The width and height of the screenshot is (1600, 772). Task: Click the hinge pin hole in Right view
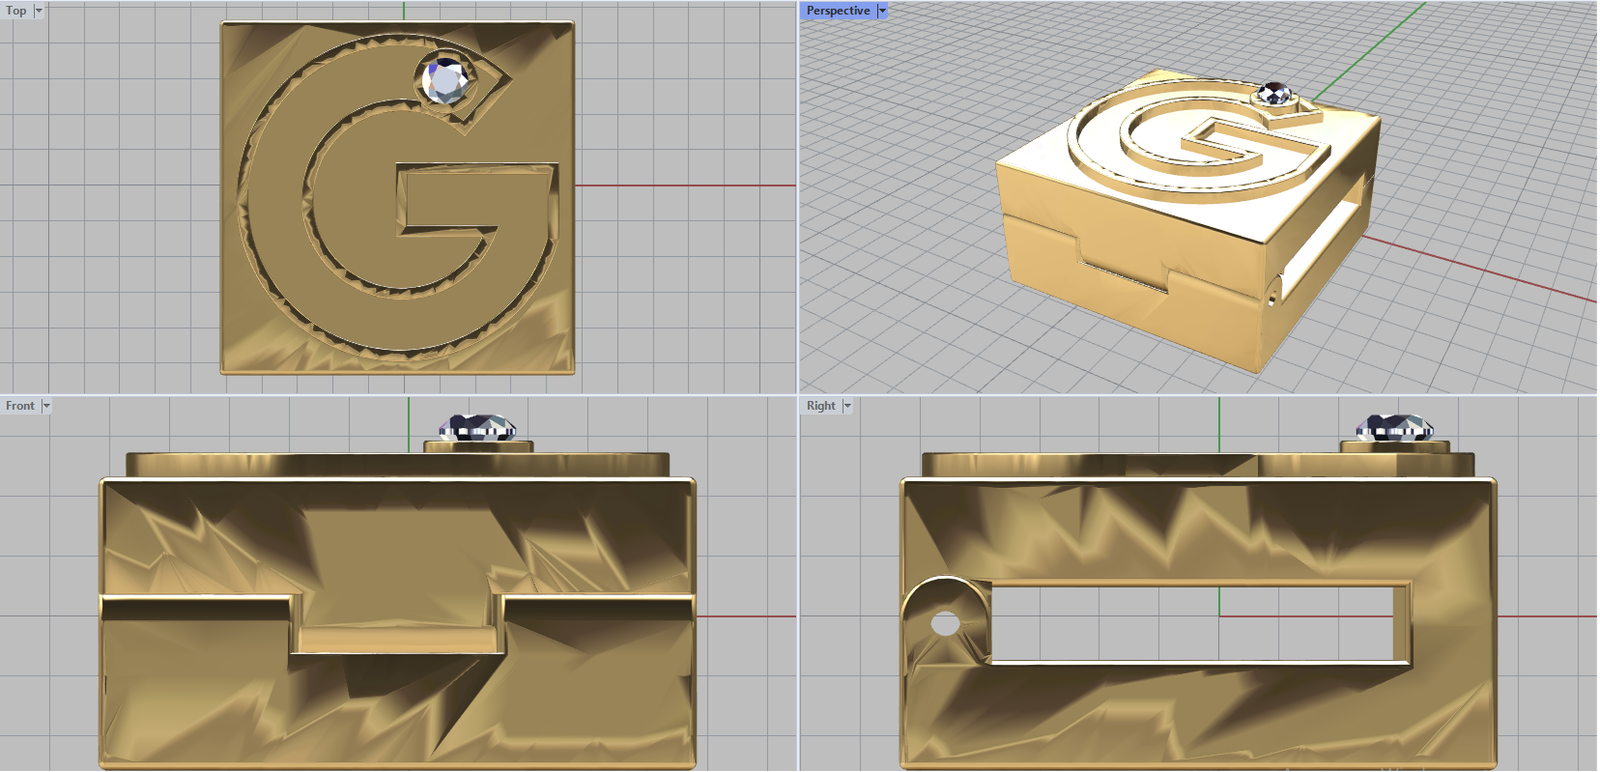[x=945, y=625]
